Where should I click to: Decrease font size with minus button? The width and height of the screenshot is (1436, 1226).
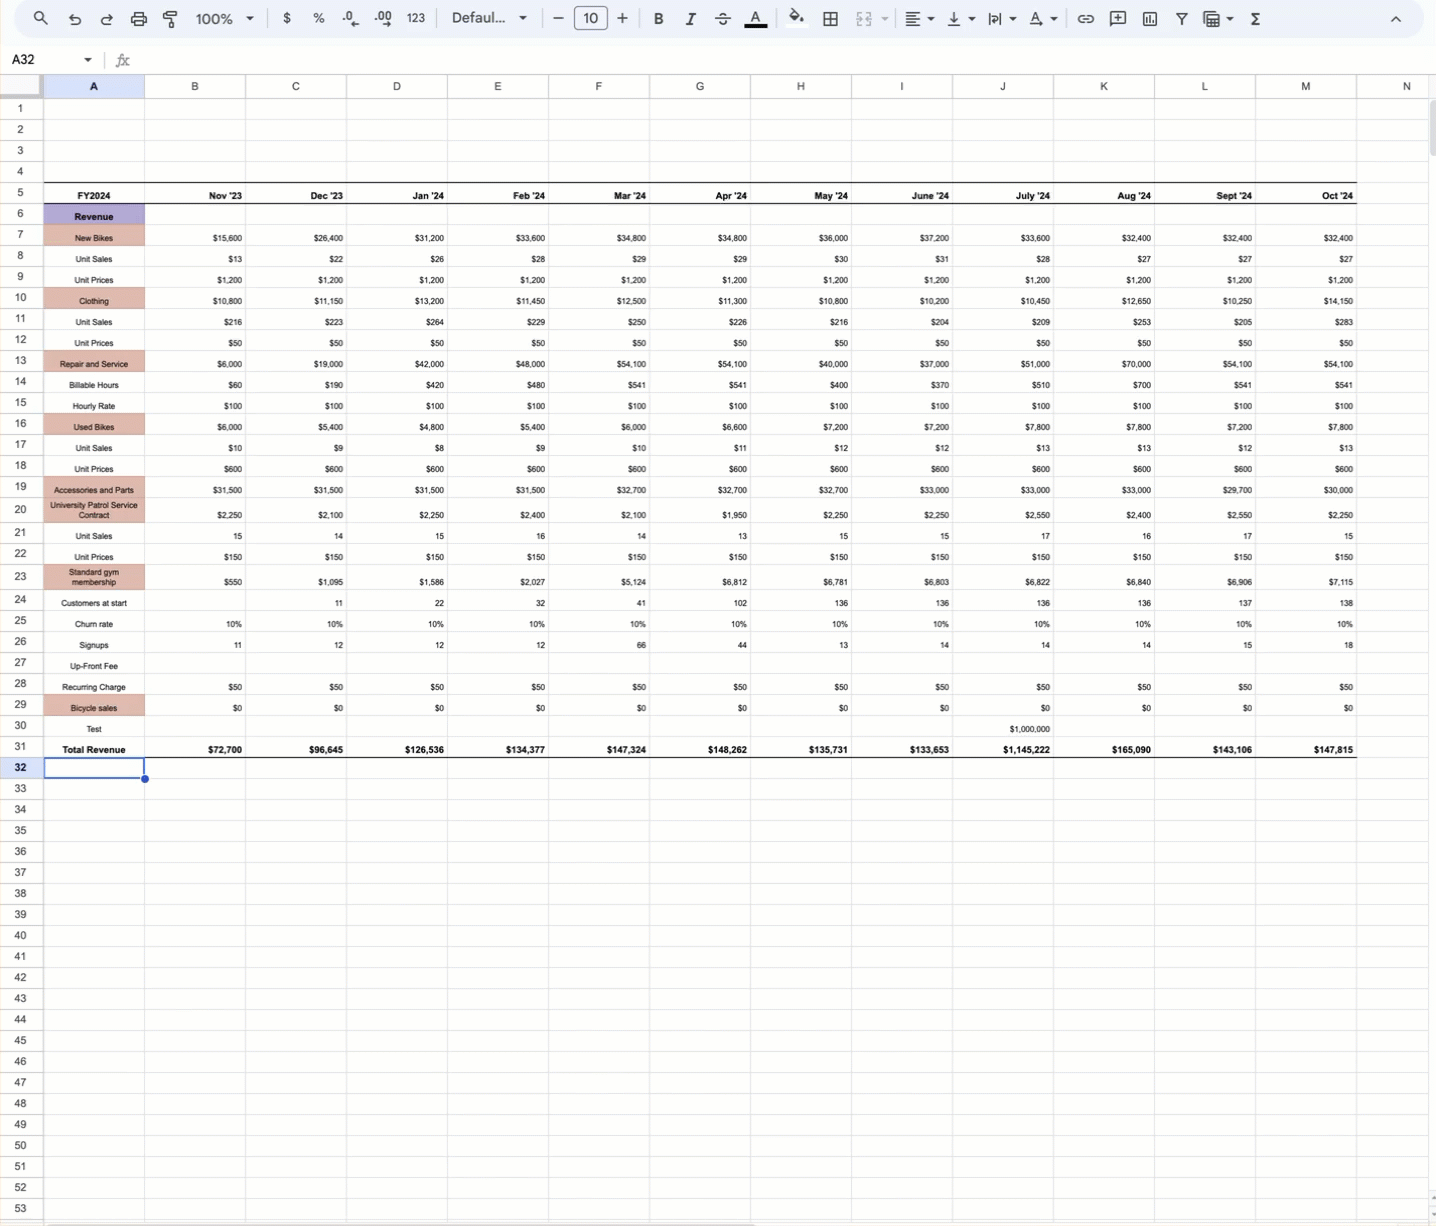click(x=558, y=18)
